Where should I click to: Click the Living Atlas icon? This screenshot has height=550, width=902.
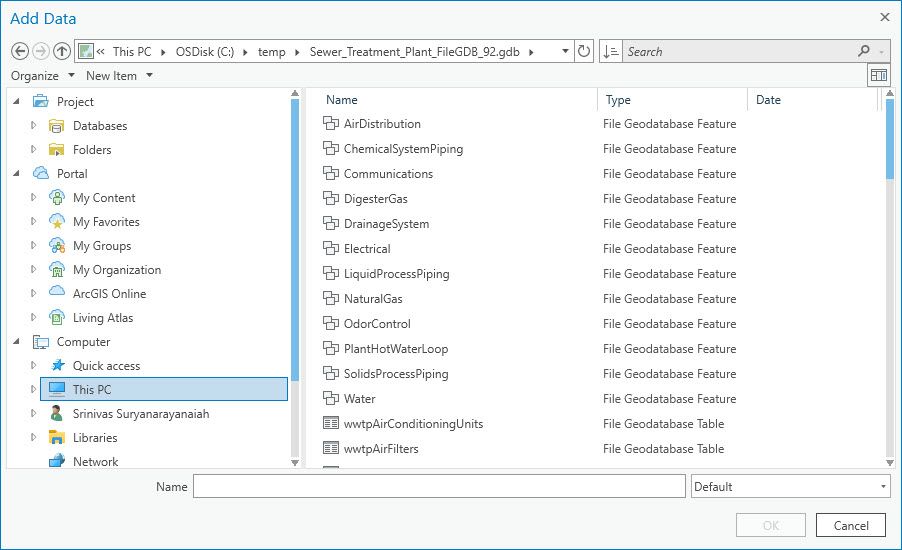click(56, 318)
